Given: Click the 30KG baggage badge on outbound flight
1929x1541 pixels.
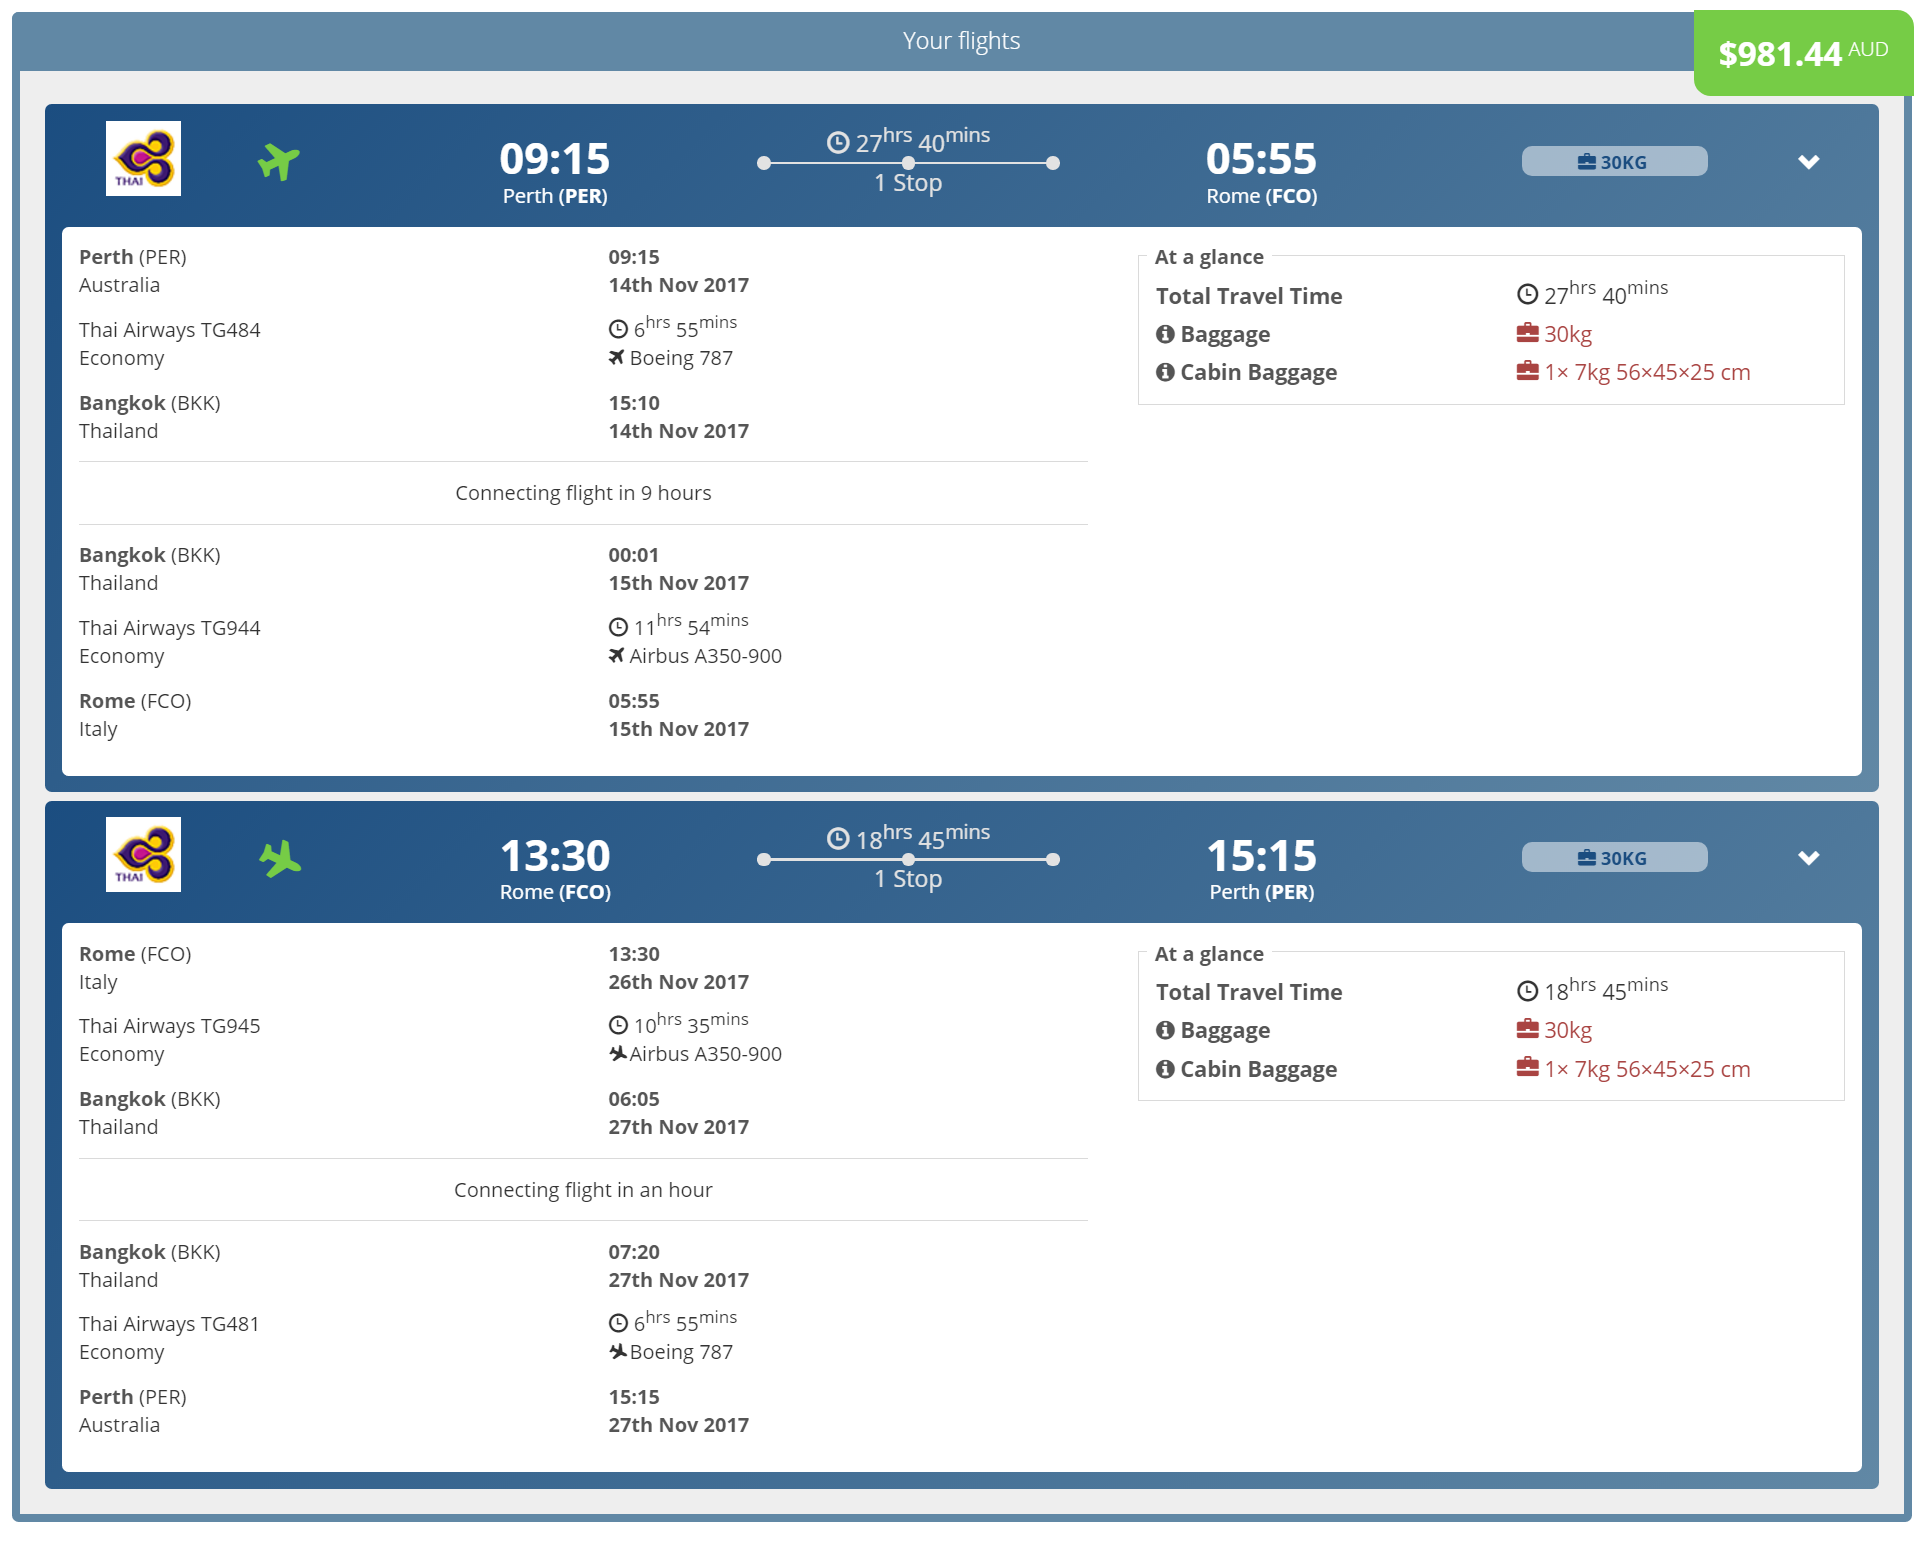Looking at the screenshot, I should click(x=1614, y=162).
